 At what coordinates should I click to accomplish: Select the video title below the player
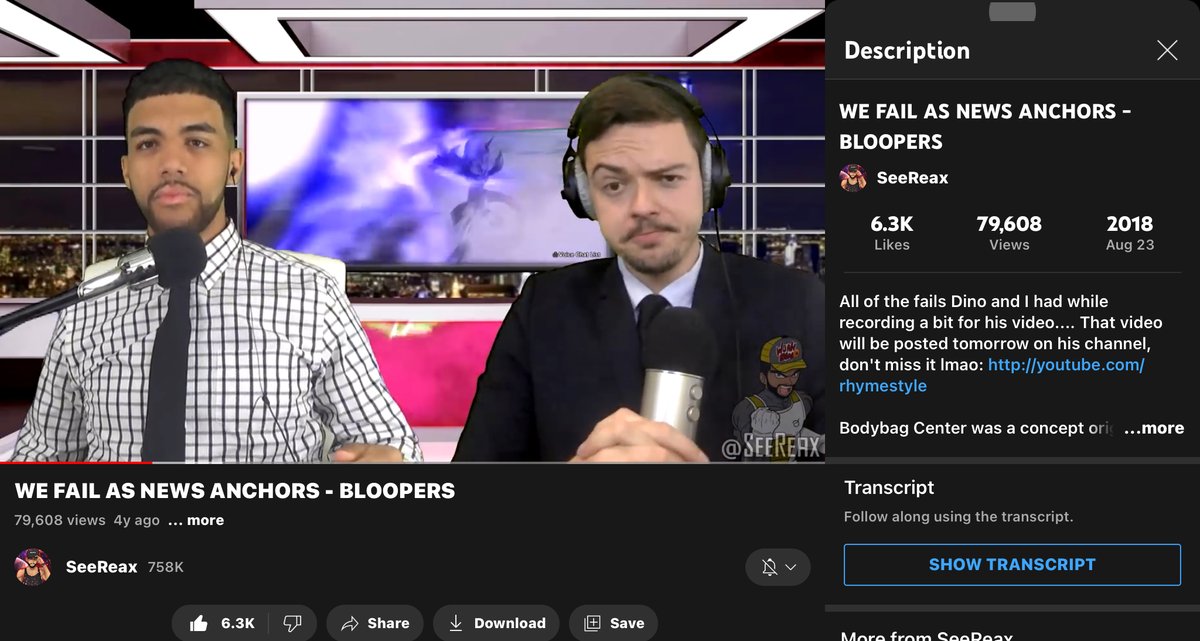[x=235, y=491]
